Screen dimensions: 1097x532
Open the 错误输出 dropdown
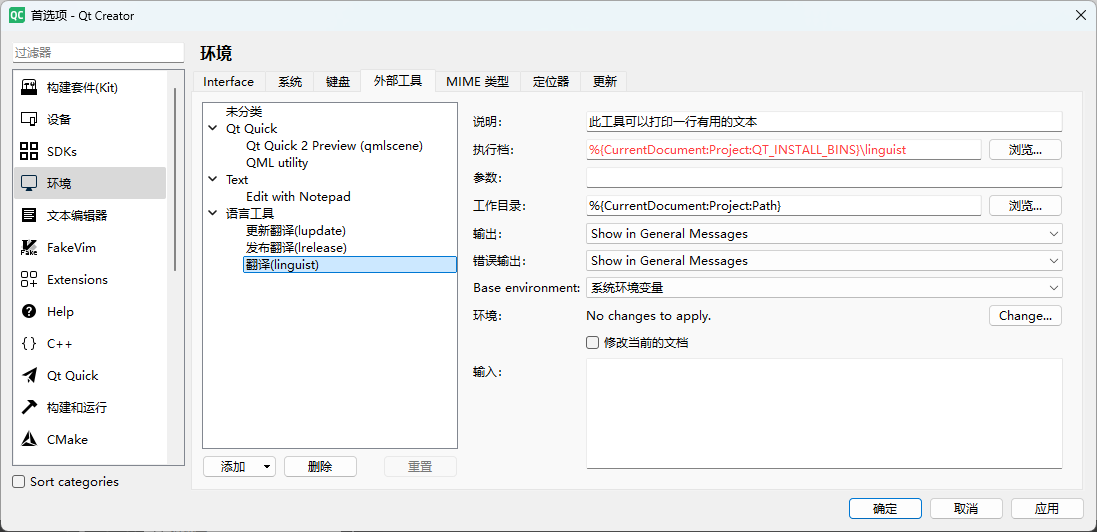(824, 260)
